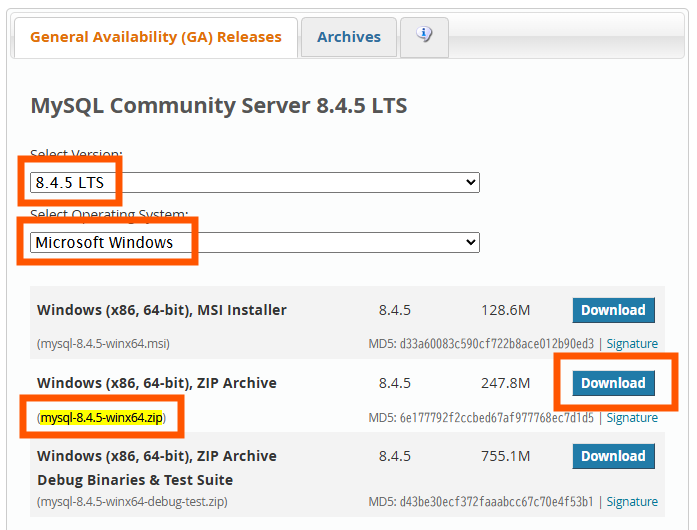Click the filename mysql-8.4.5-winx64-debug-test.zip
This screenshot has width=697, height=530.
pos(132,502)
